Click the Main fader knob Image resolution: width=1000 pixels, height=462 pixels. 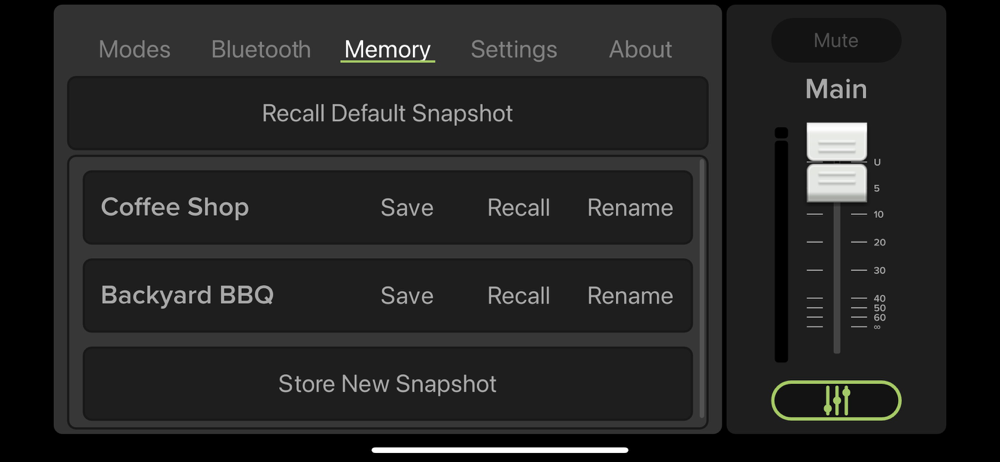click(x=837, y=162)
